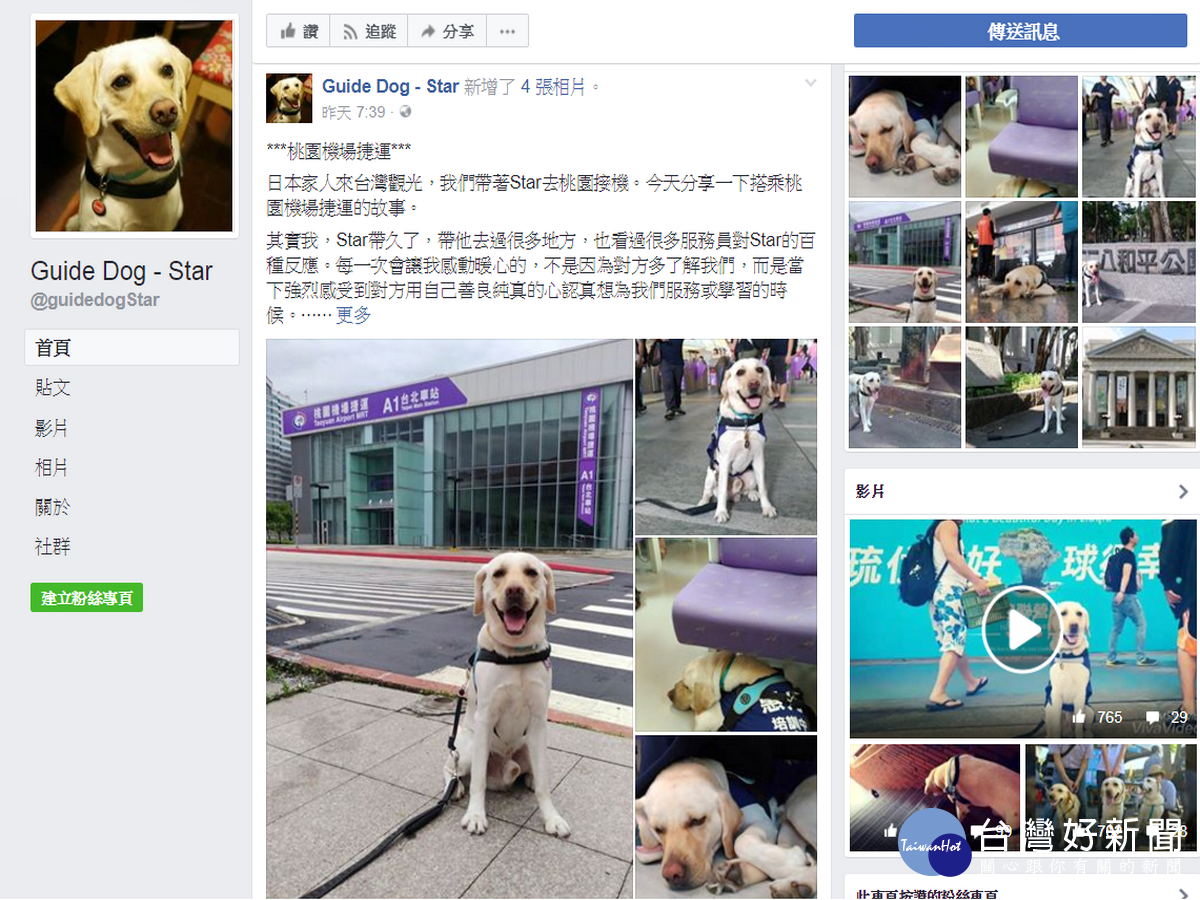Image resolution: width=1200 pixels, height=900 pixels.
Task: Play the video in the 影片 section
Action: click(x=1021, y=630)
